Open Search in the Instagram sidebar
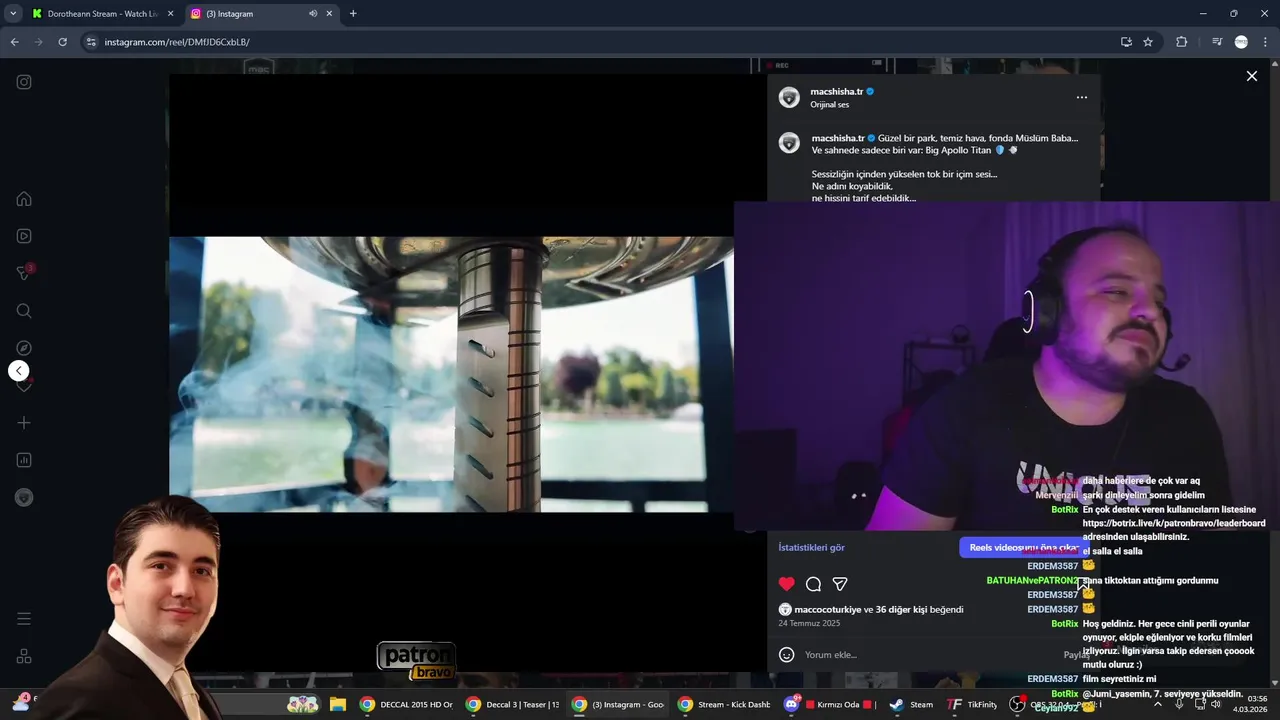 click(x=24, y=311)
